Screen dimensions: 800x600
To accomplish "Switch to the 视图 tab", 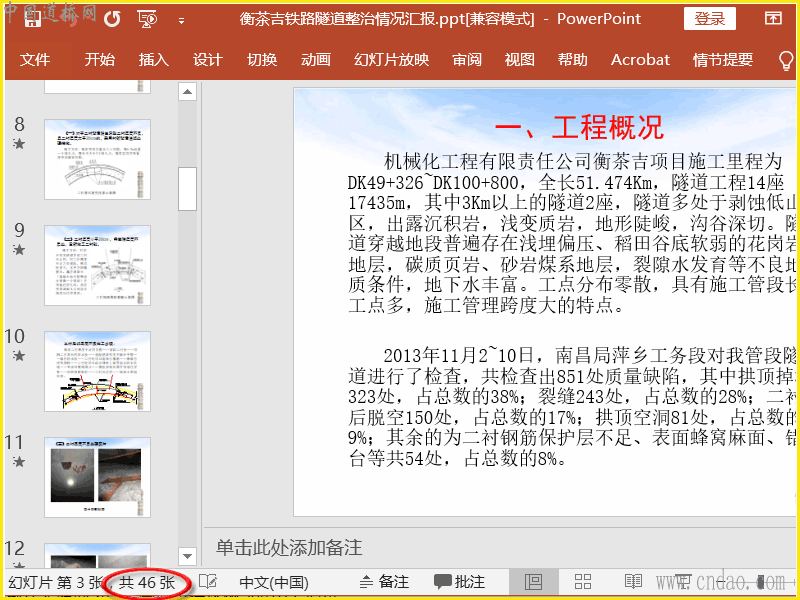I will pyautogui.click(x=519, y=60).
